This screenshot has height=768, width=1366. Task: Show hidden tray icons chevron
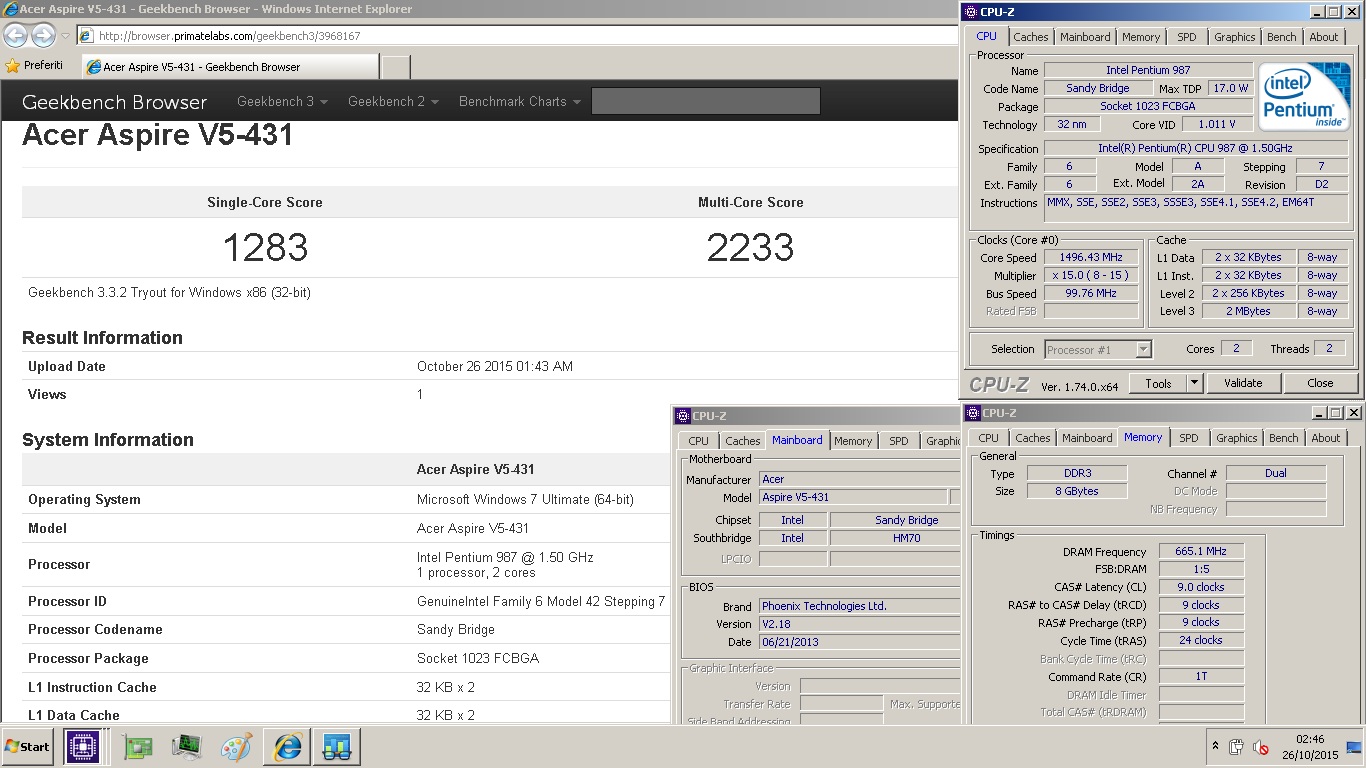pos(1215,747)
